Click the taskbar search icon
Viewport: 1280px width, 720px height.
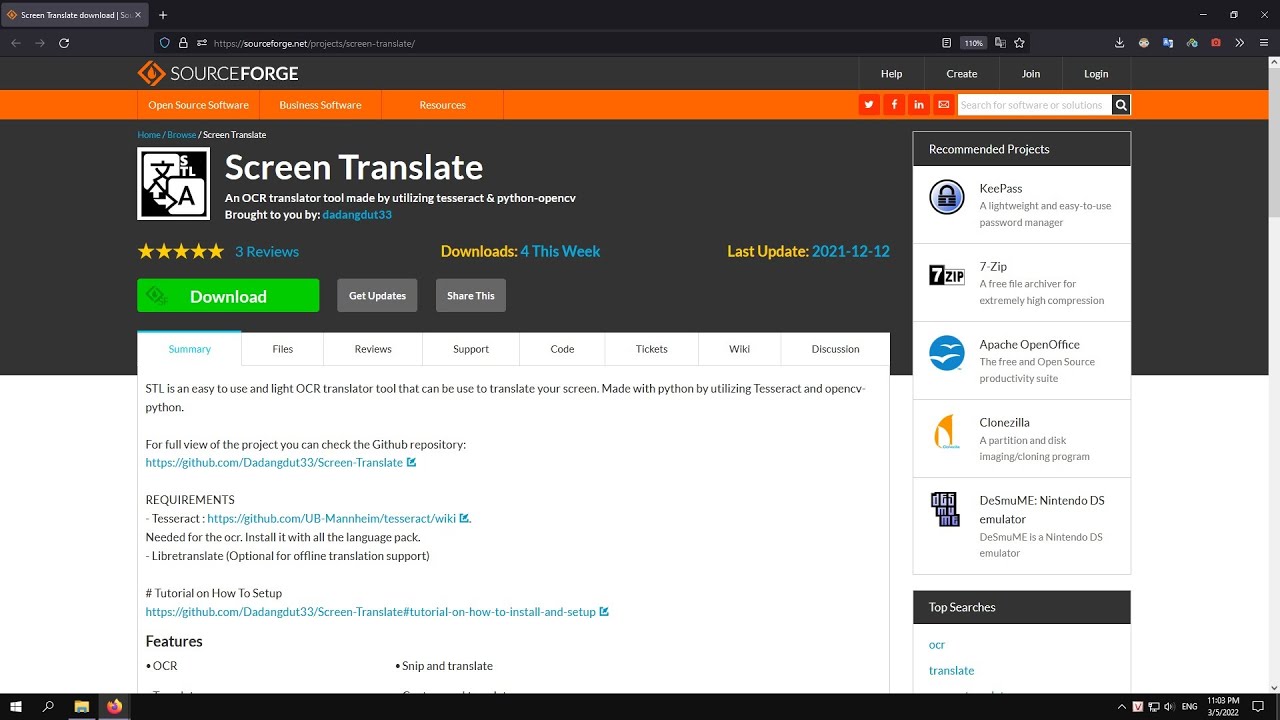(x=48, y=706)
